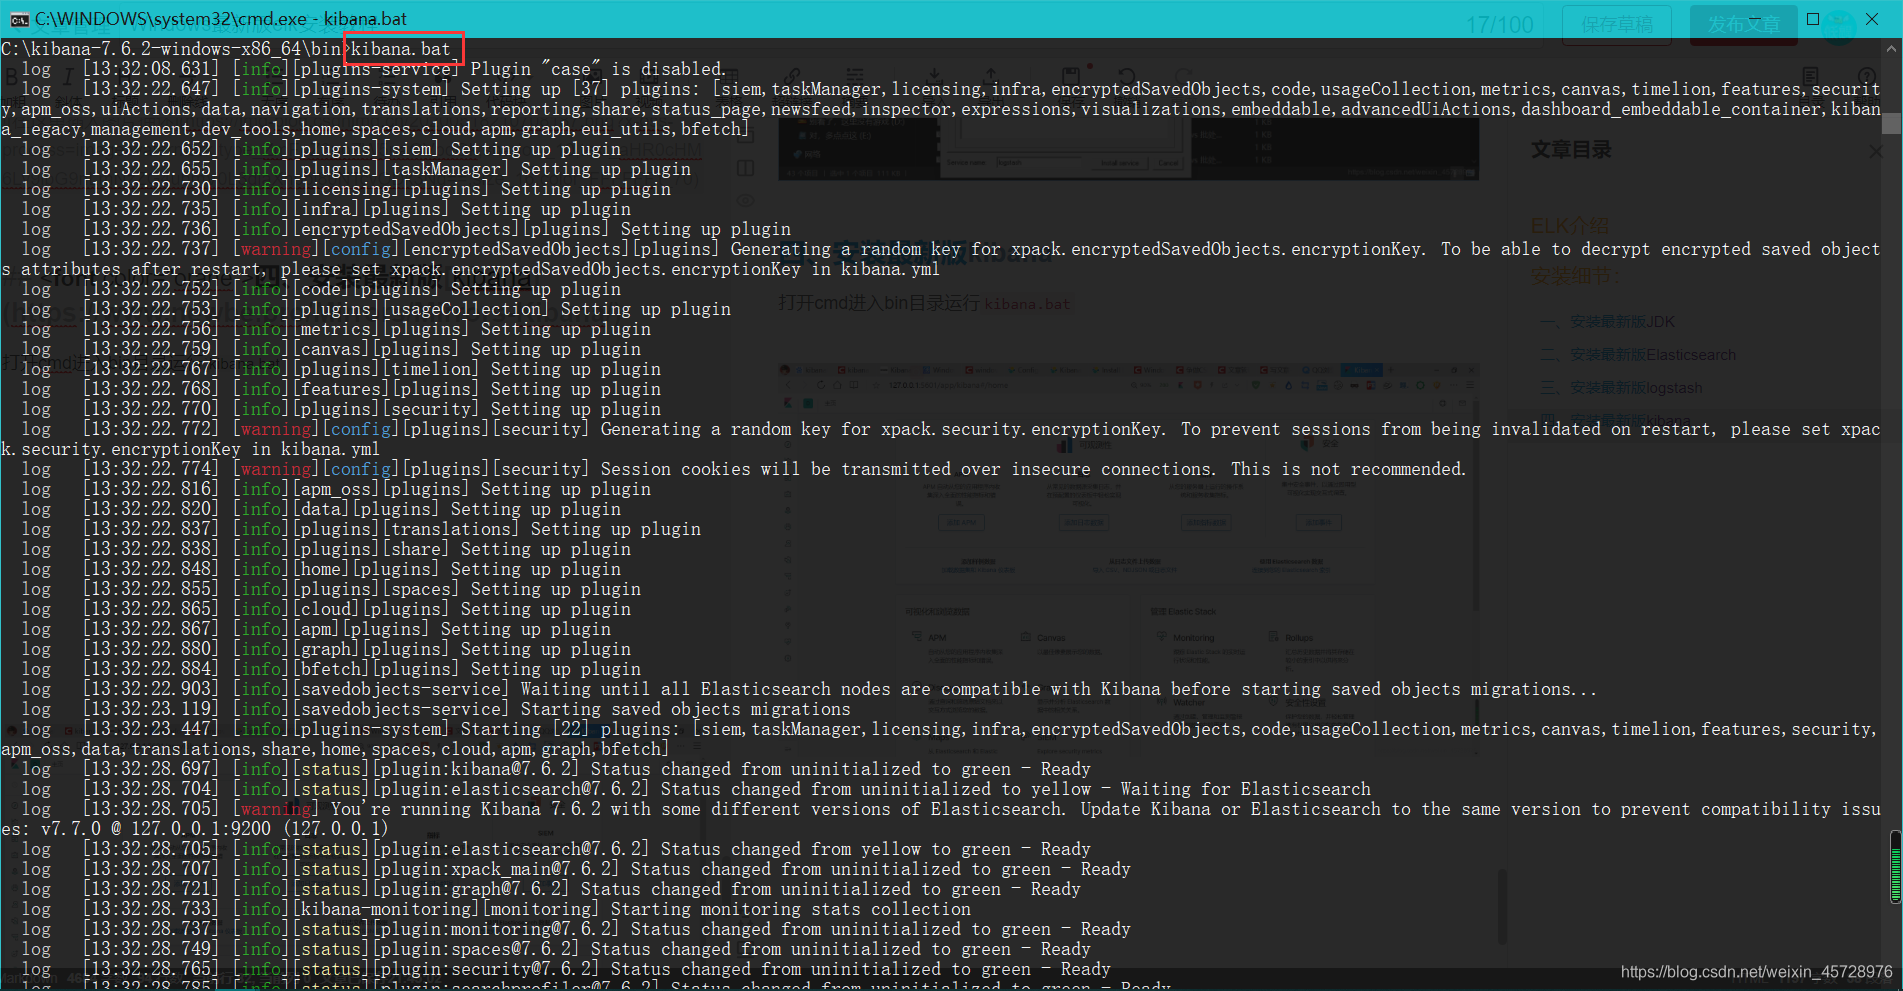Click the plugin:xpack_main@7.6.2 status line
1903x991 pixels.
click(576, 869)
